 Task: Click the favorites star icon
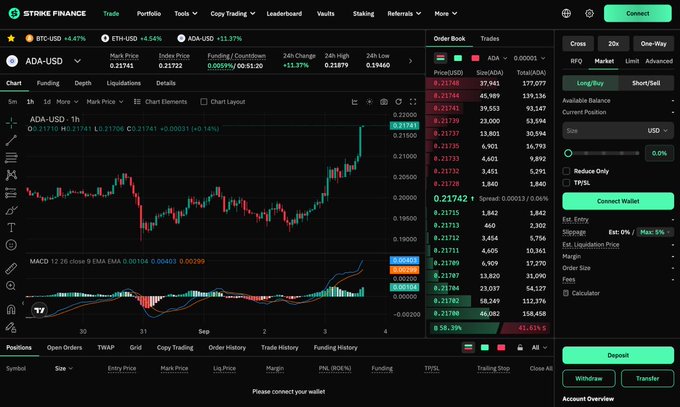coord(11,39)
